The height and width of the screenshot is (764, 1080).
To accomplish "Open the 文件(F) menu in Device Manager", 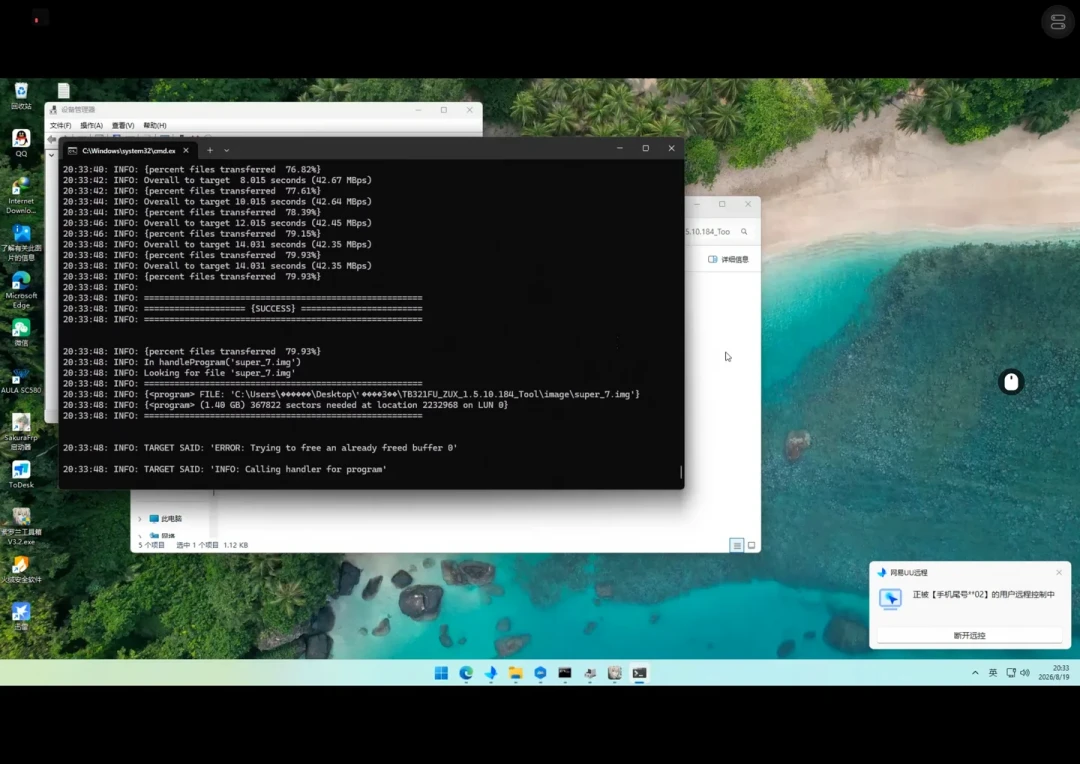I will click(61, 125).
